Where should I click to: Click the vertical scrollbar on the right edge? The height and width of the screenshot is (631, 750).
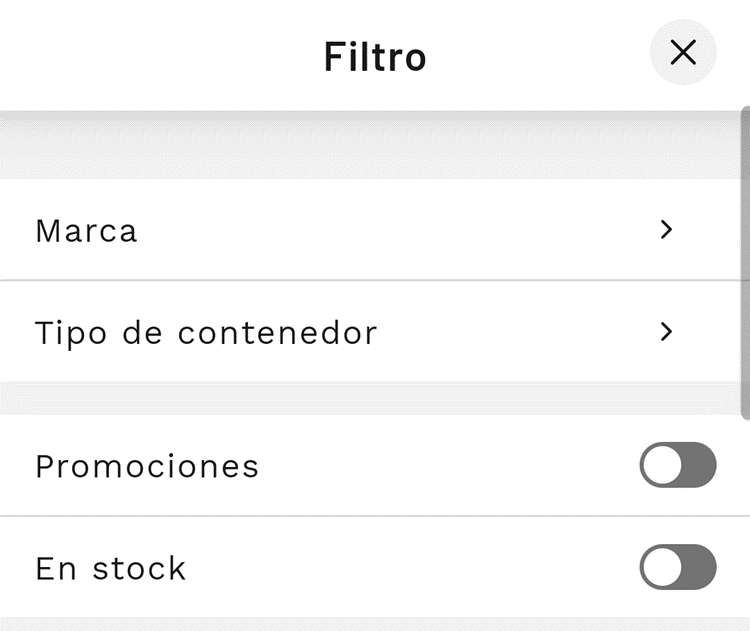(745, 263)
